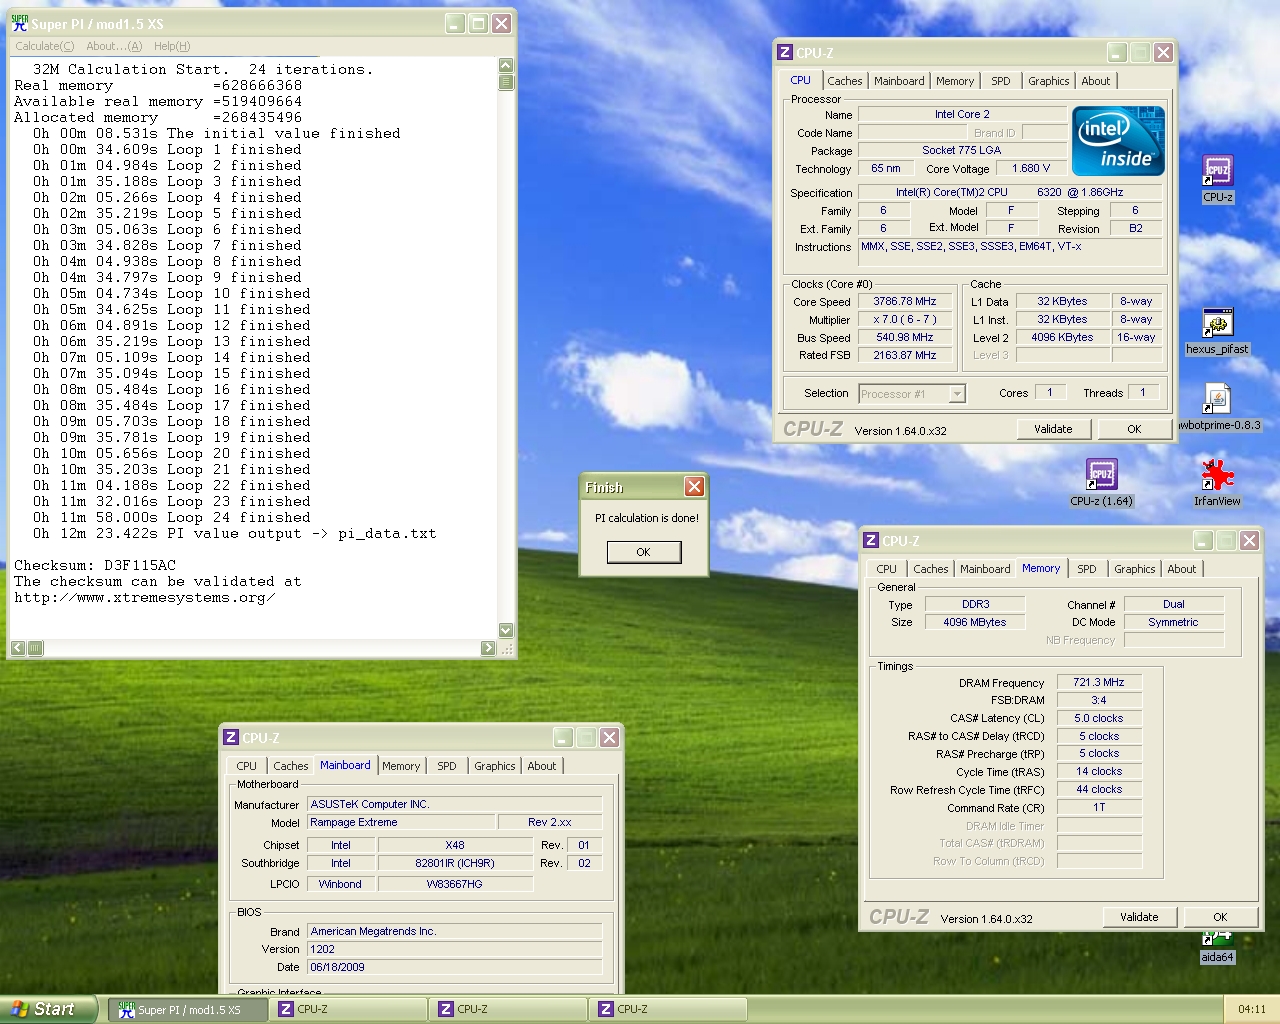This screenshot has width=1280, height=1024.
Task: Click Super PI horizontal scrollbar left arrow
Action: 18,648
